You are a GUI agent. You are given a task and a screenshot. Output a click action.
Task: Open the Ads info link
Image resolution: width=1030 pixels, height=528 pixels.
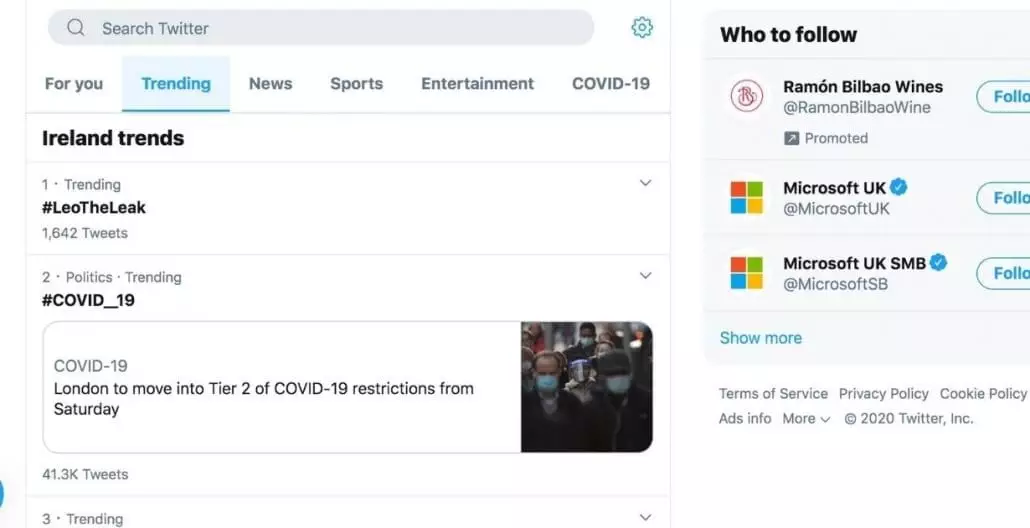click(745, 418)
